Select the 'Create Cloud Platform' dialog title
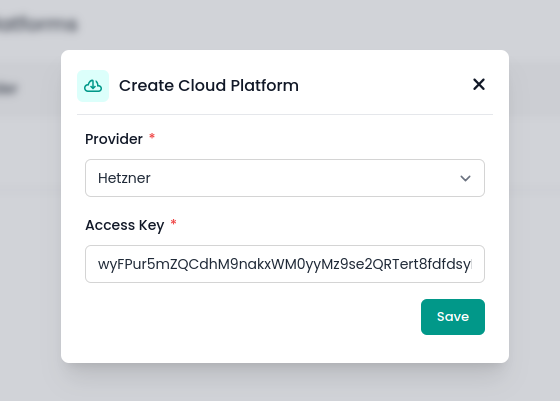Image resolution: width=560 pixels, height=401 pixels. tap(209, 85)
